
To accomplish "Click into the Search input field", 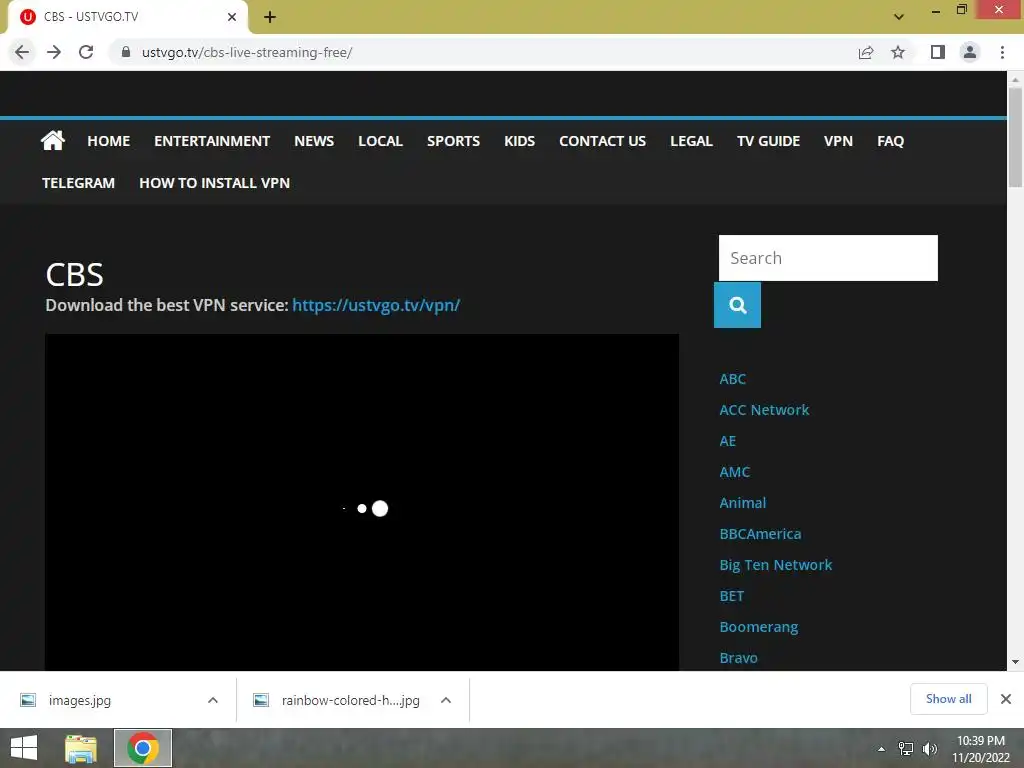I will [828, 258].
